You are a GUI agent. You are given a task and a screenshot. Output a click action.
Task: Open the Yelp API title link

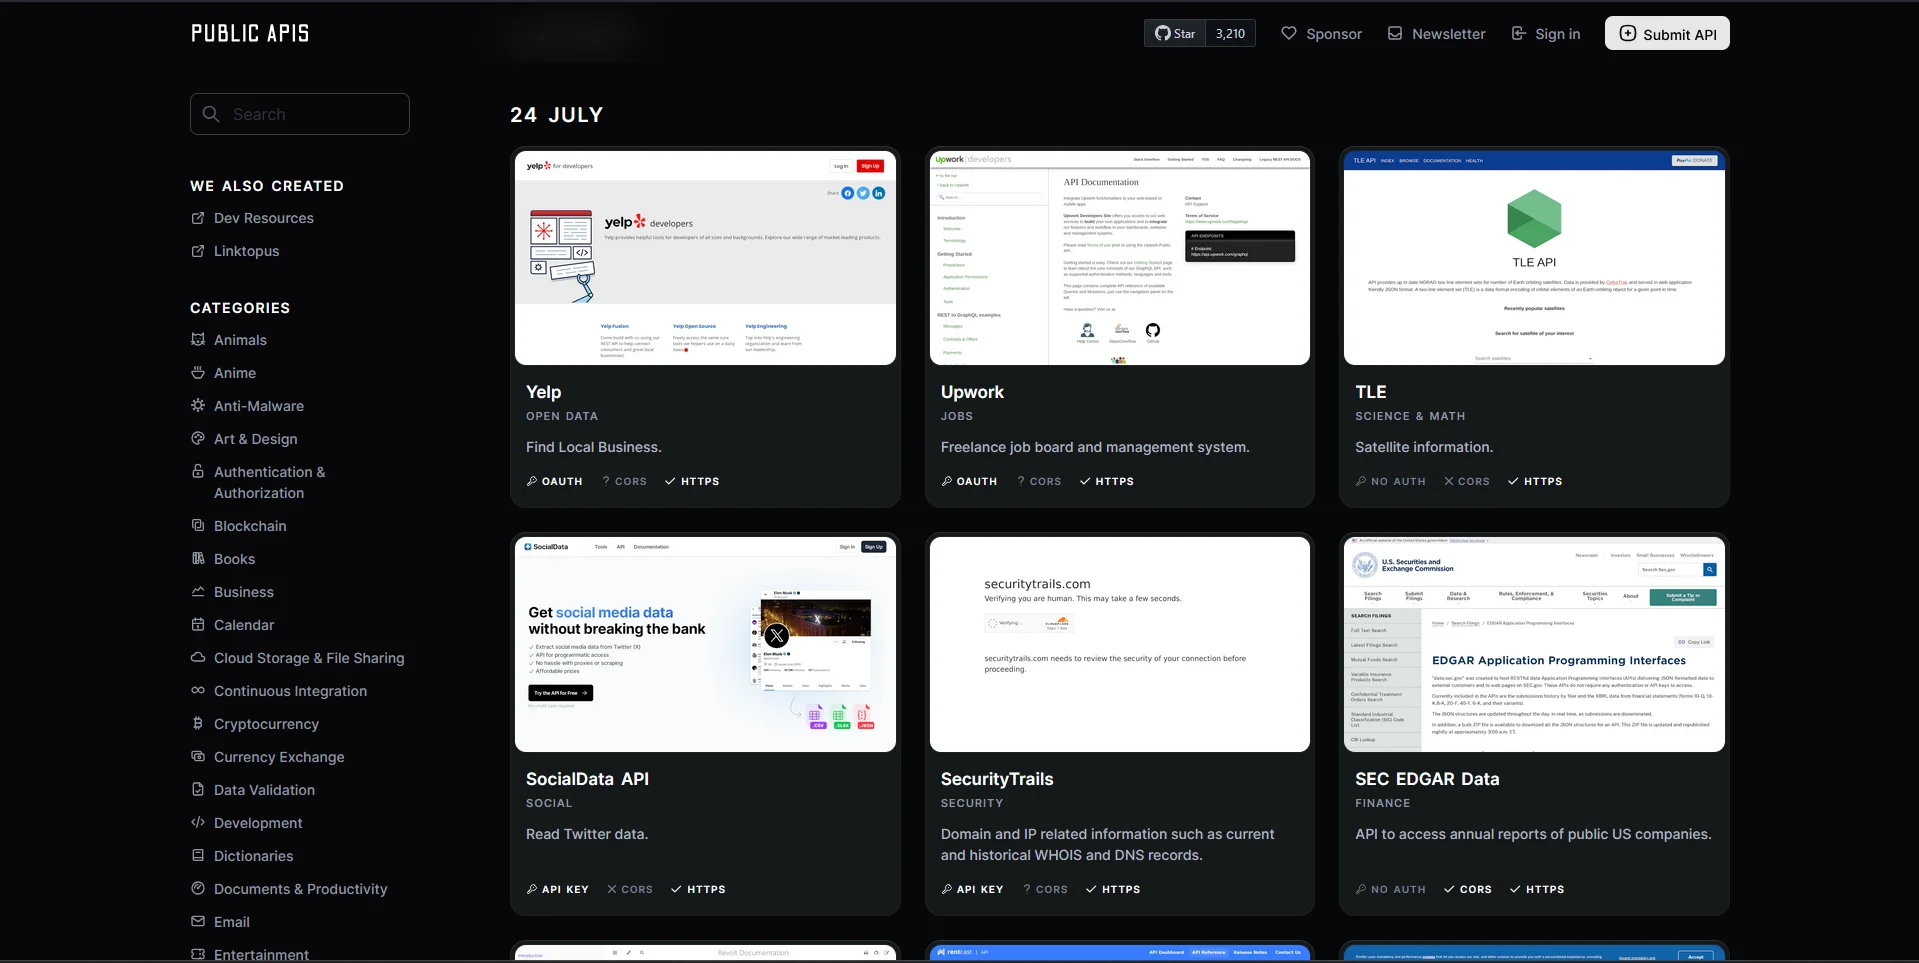tap(544, 392)
